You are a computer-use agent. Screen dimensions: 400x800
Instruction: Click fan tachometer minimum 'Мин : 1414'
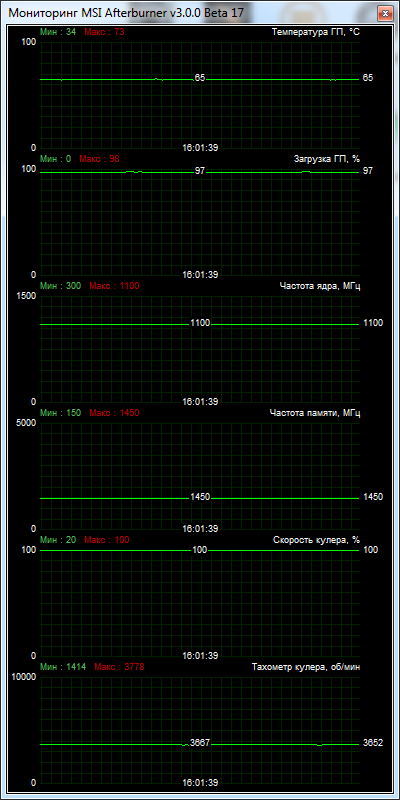(63, 667)
